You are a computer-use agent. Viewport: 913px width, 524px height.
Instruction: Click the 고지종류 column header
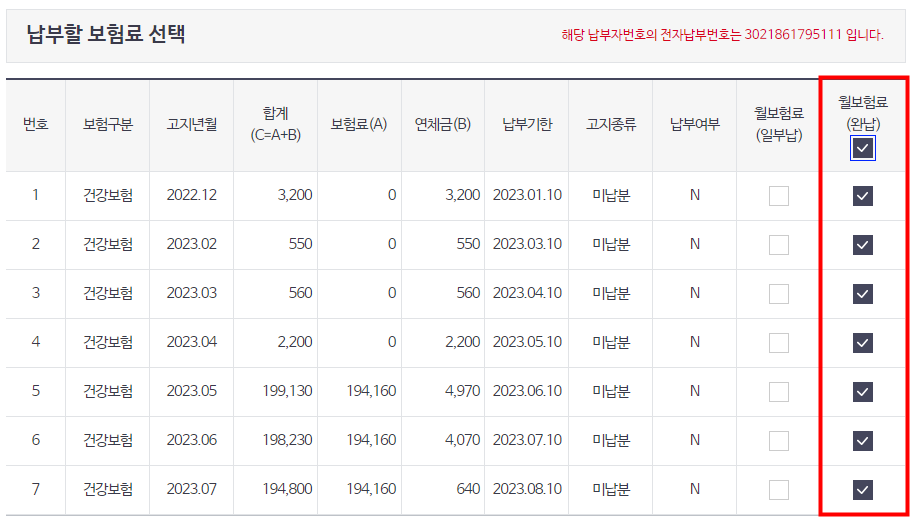tap(611, 124)
